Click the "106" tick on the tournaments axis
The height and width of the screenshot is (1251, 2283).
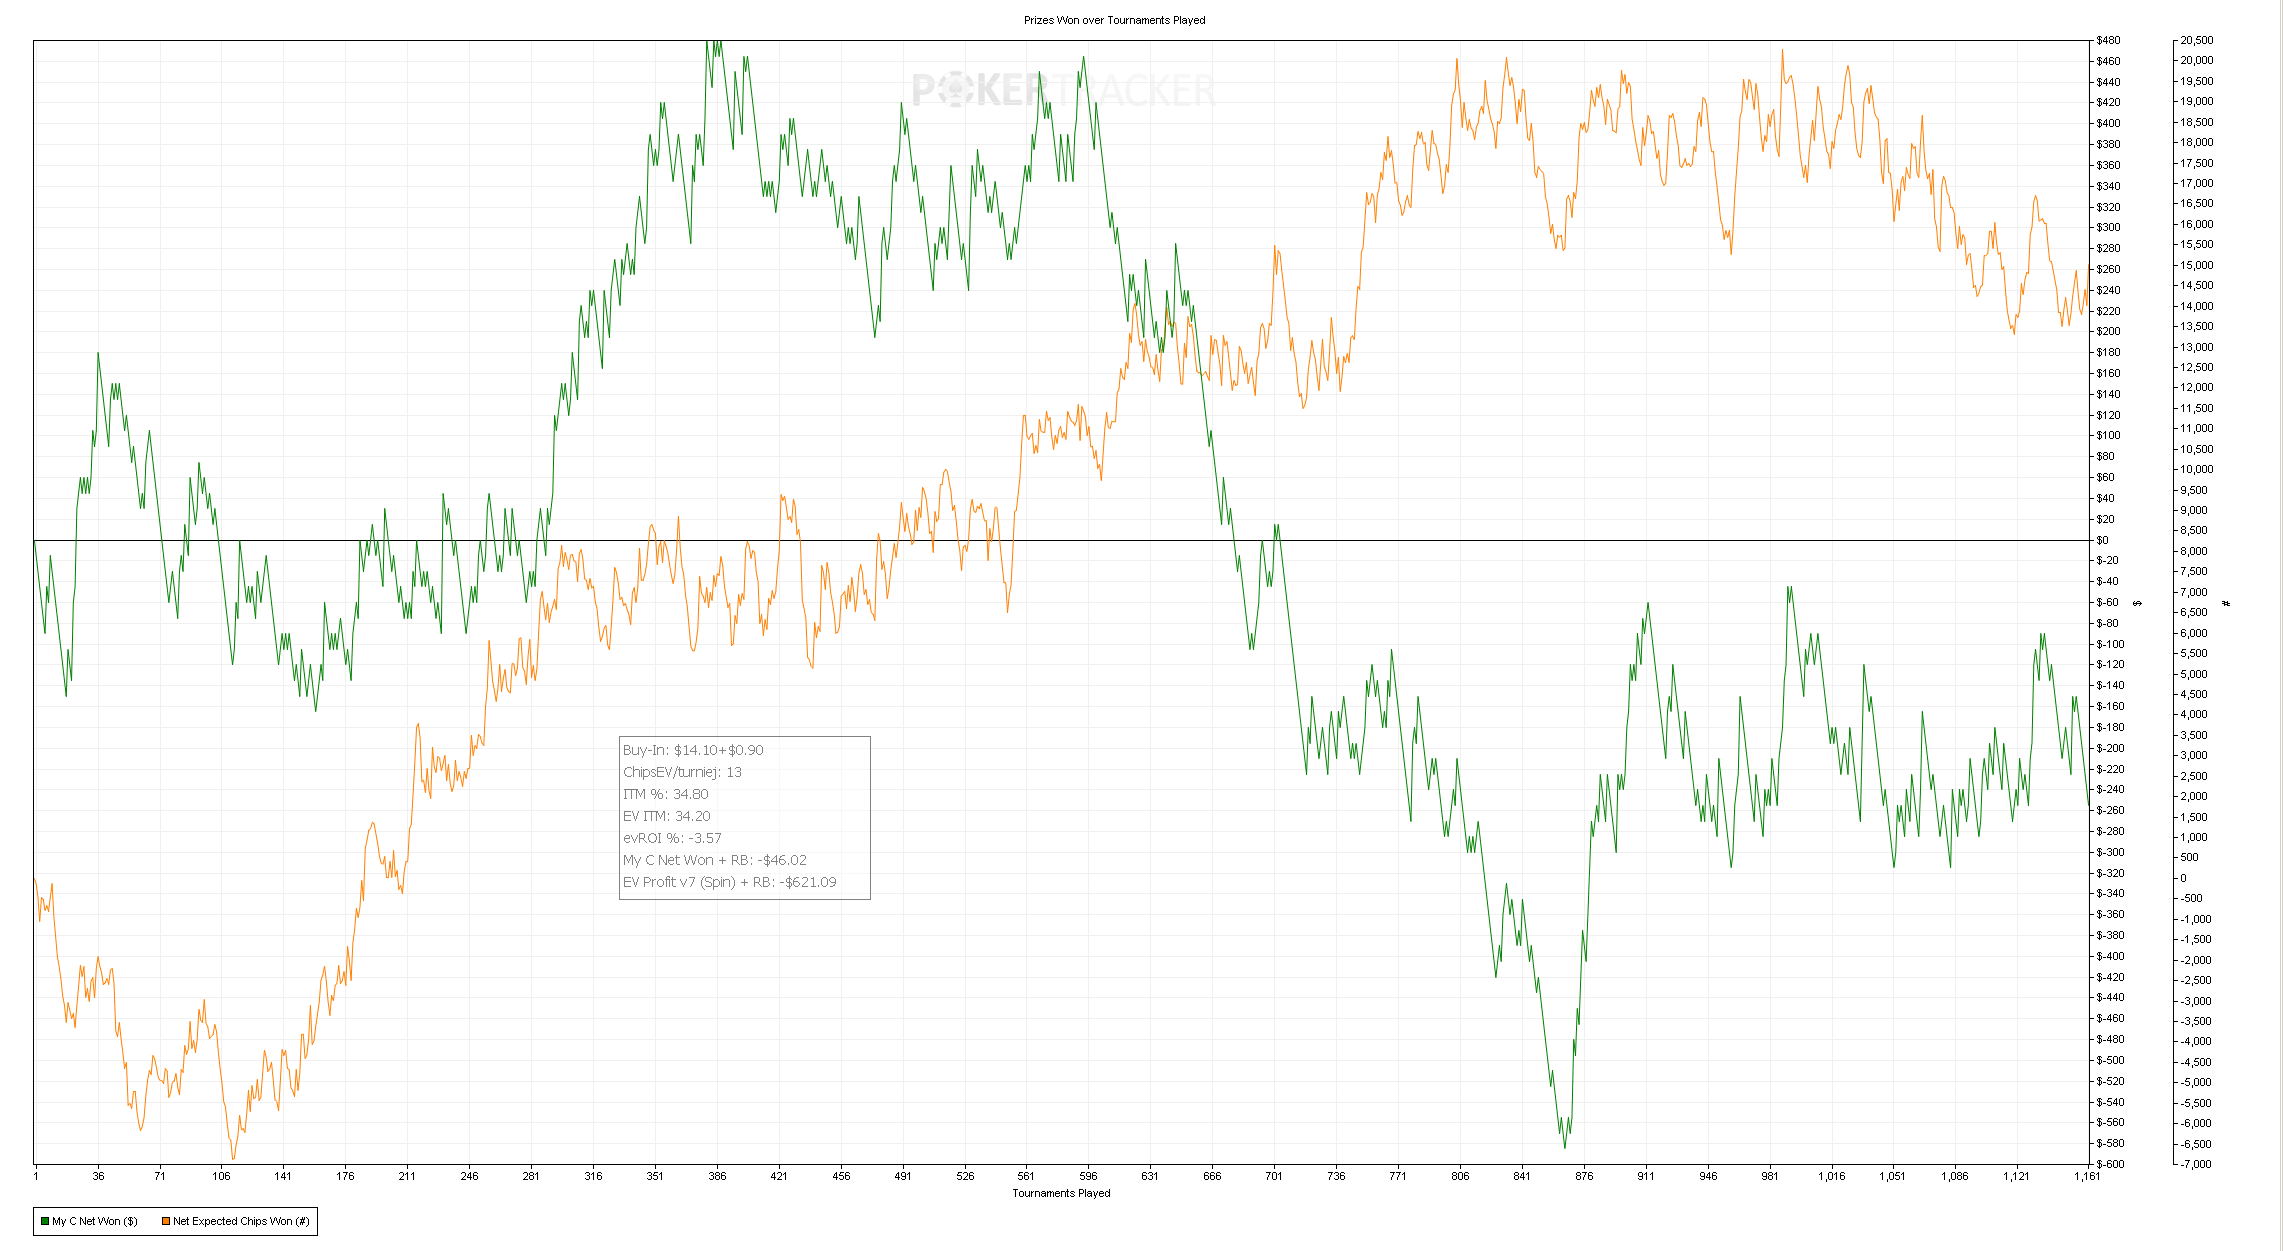pos(221,1176)
